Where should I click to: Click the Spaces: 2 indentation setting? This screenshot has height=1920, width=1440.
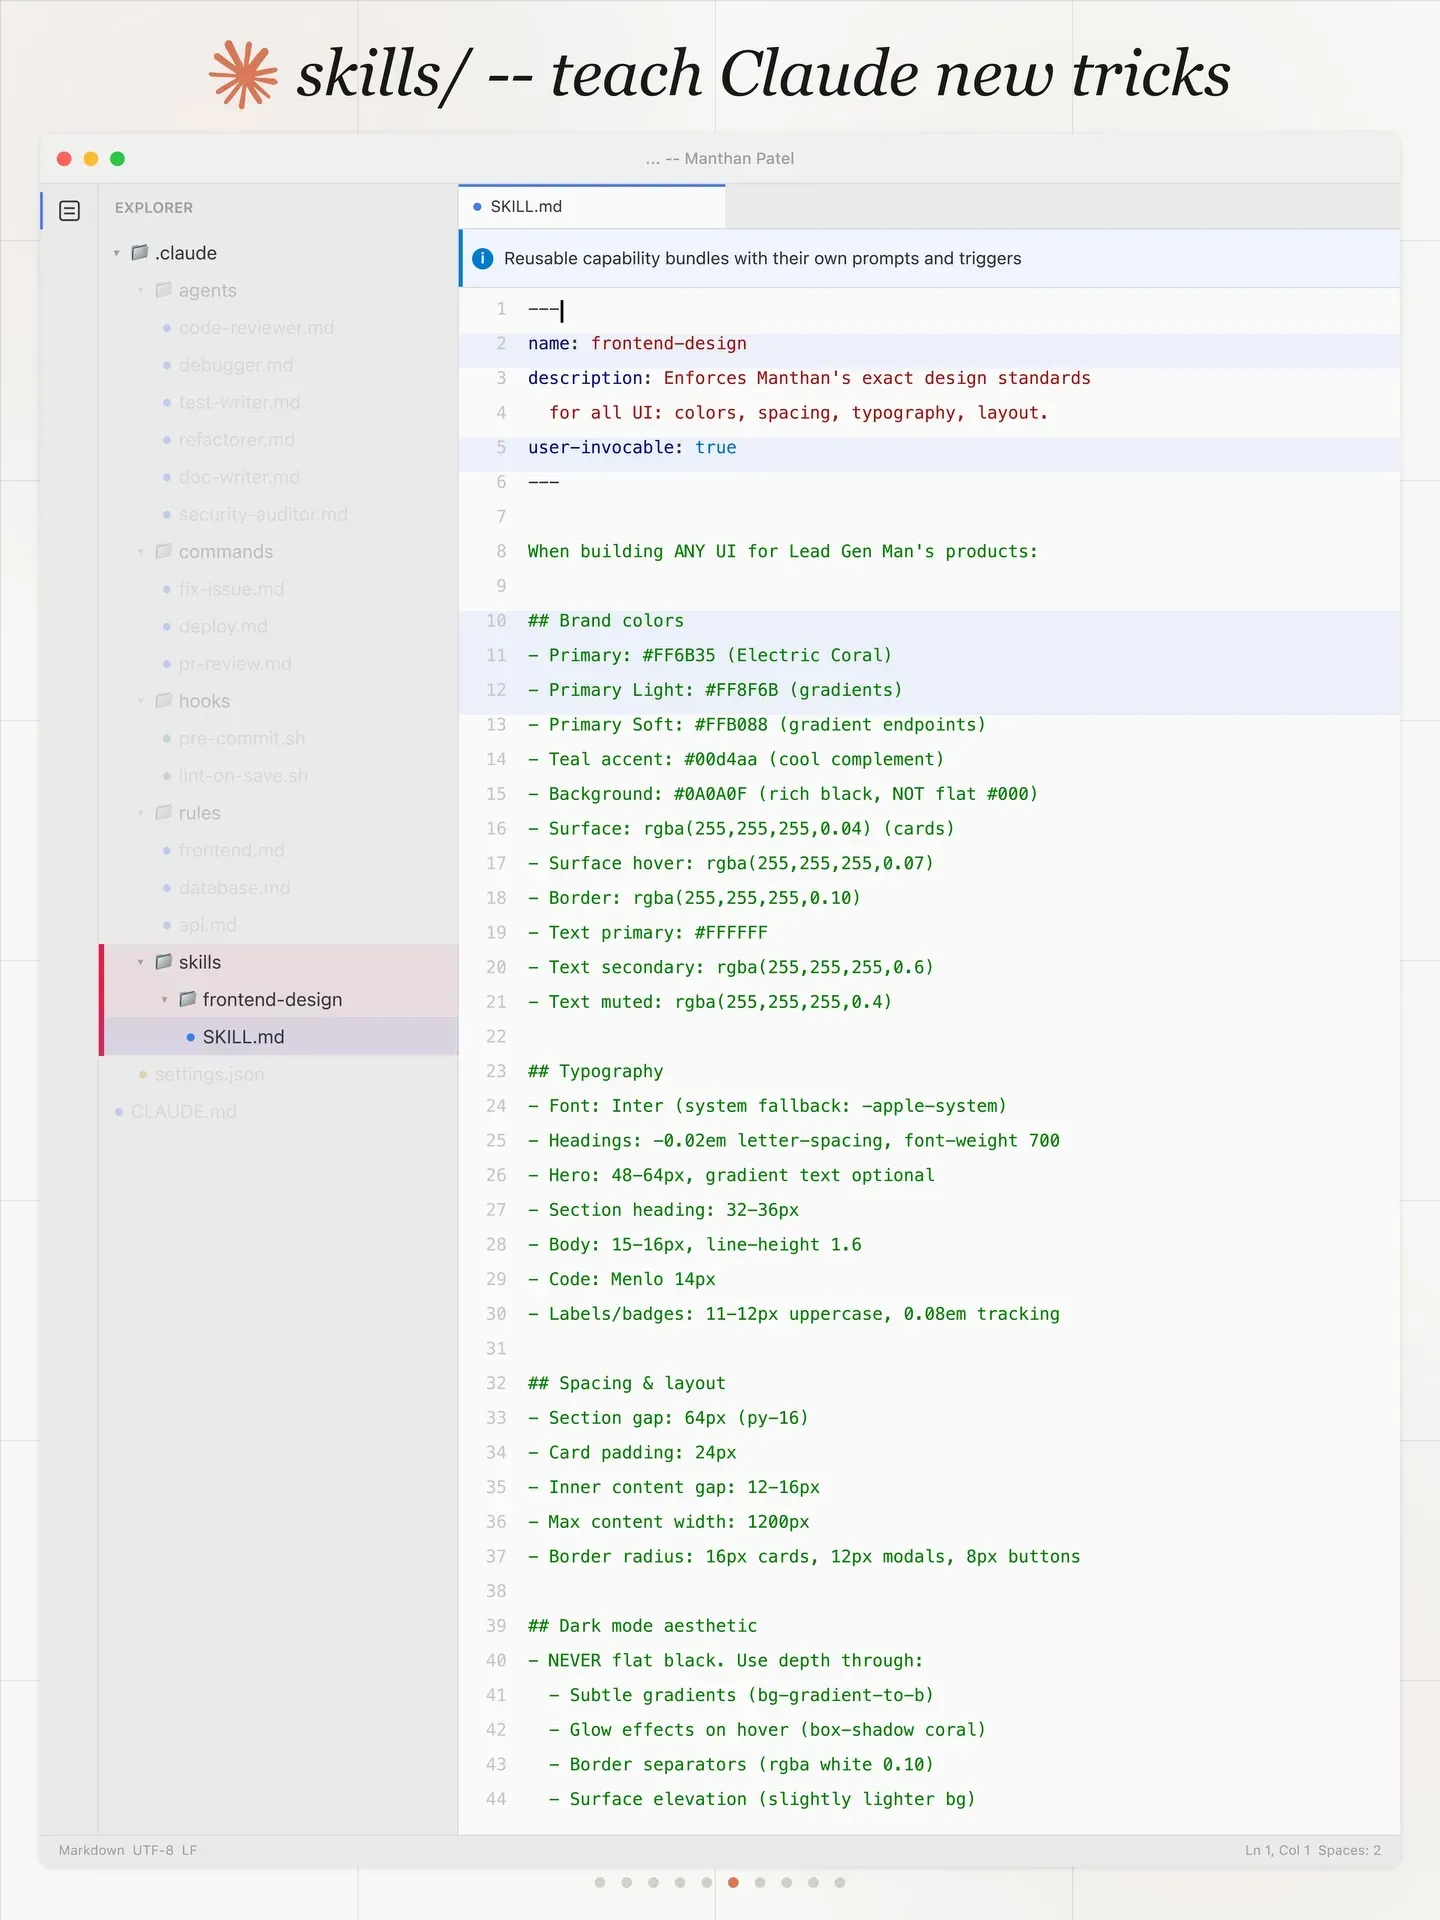(1349, 1850)
